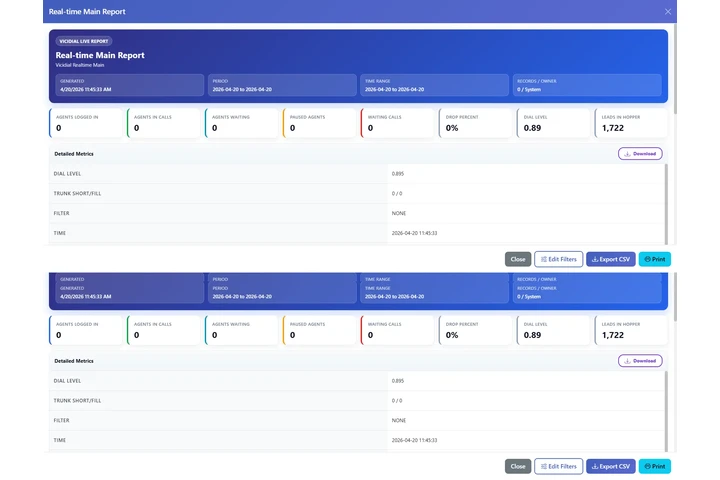Click the upper gray Close button
720x480 pixels.
click(x=518, y=259)
